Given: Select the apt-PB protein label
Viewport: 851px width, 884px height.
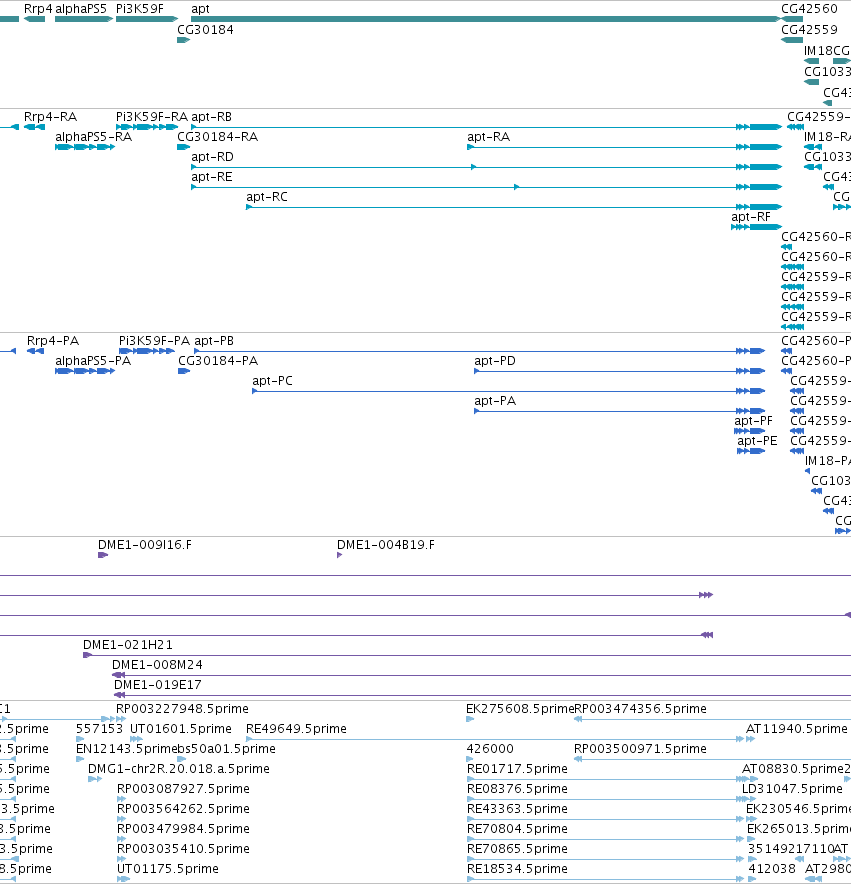Looking at the screenshot, I should [x=214, y=341].
